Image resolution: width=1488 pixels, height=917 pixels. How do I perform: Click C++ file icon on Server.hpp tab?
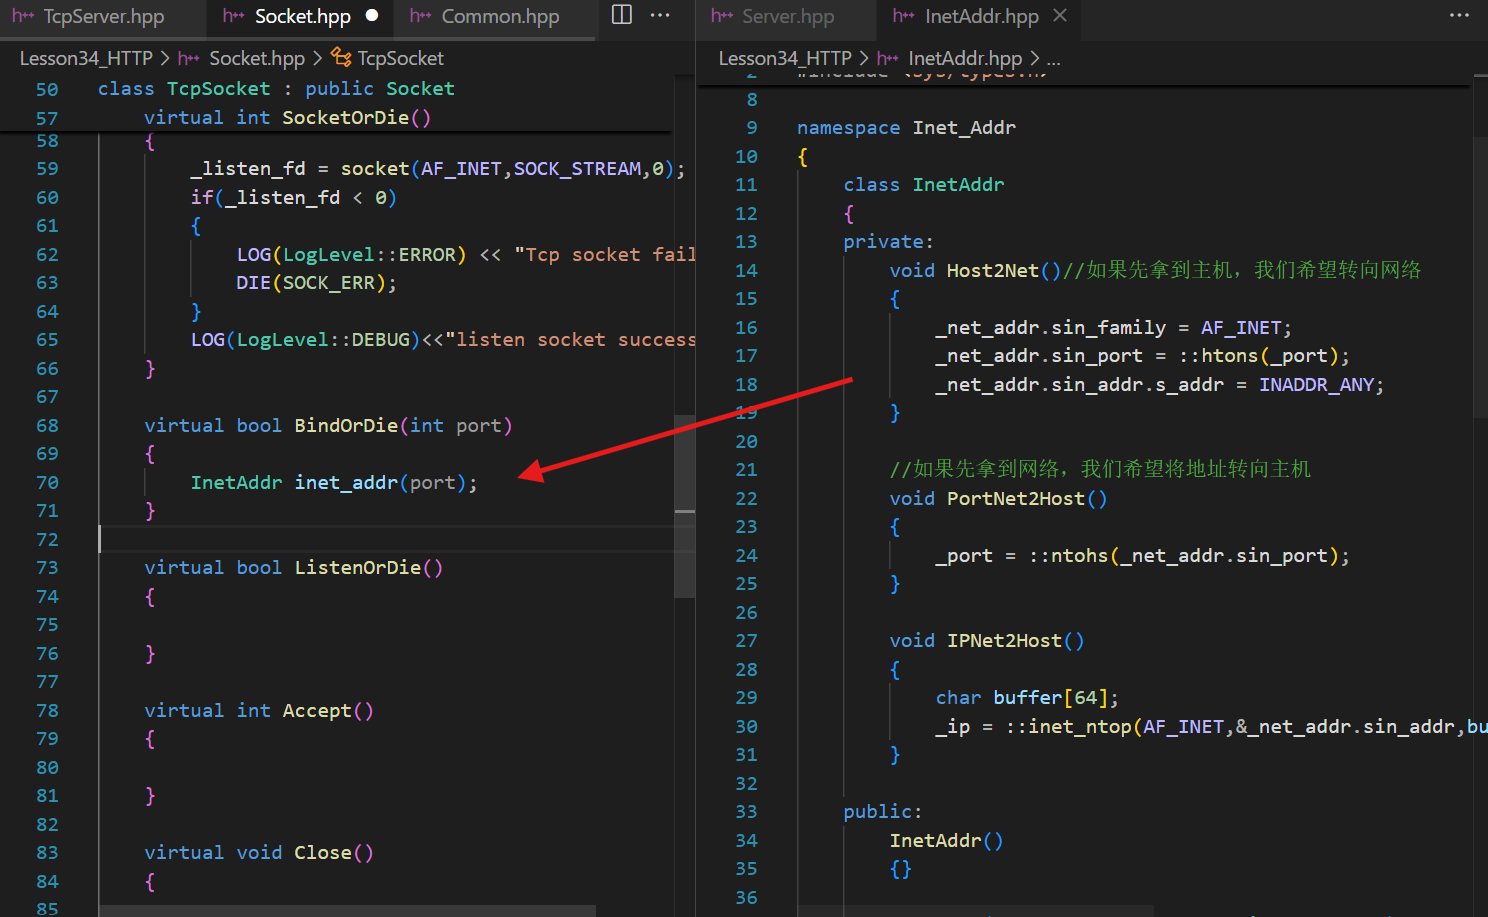pyautogui.click(x=722, y=16)
